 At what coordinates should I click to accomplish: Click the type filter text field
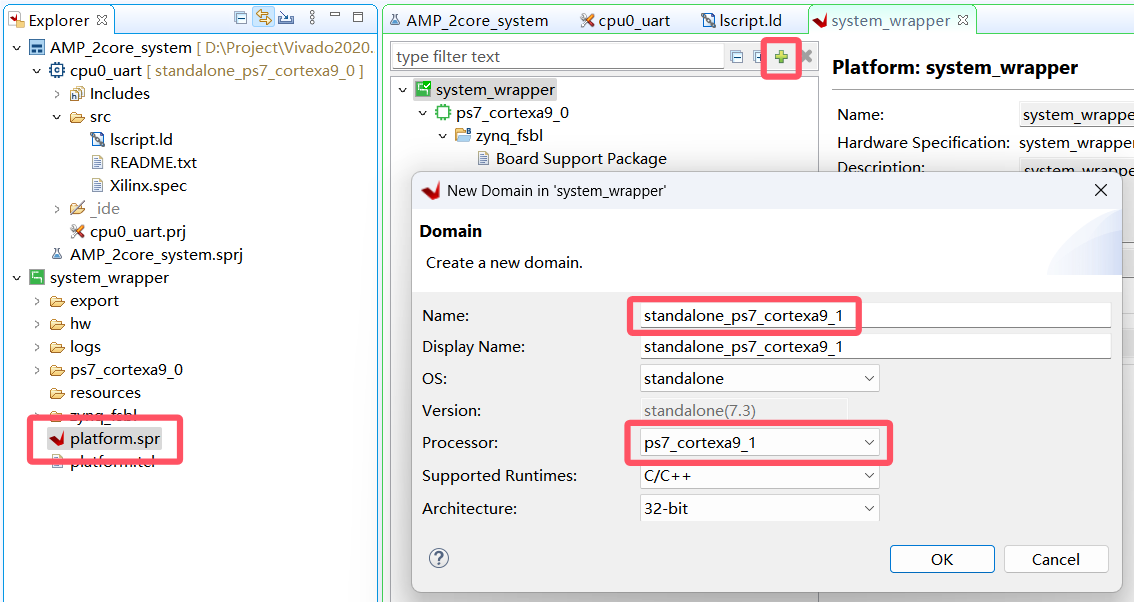pyautogui.click(x=557, y=56)
